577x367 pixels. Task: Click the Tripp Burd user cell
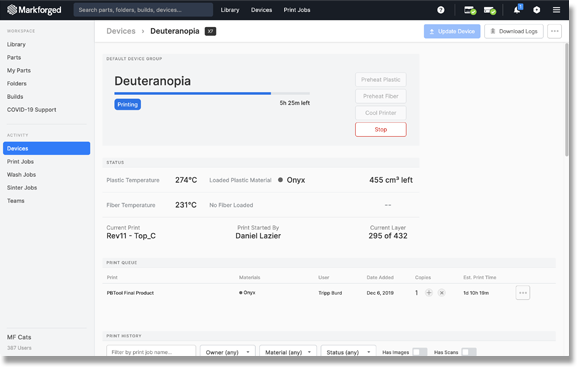(x=330, y=293)
